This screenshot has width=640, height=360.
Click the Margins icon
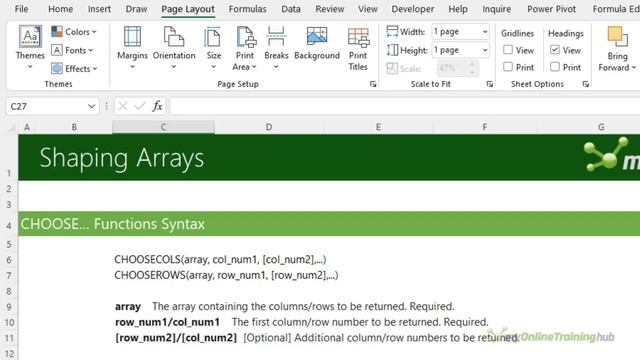pos(132,36)
